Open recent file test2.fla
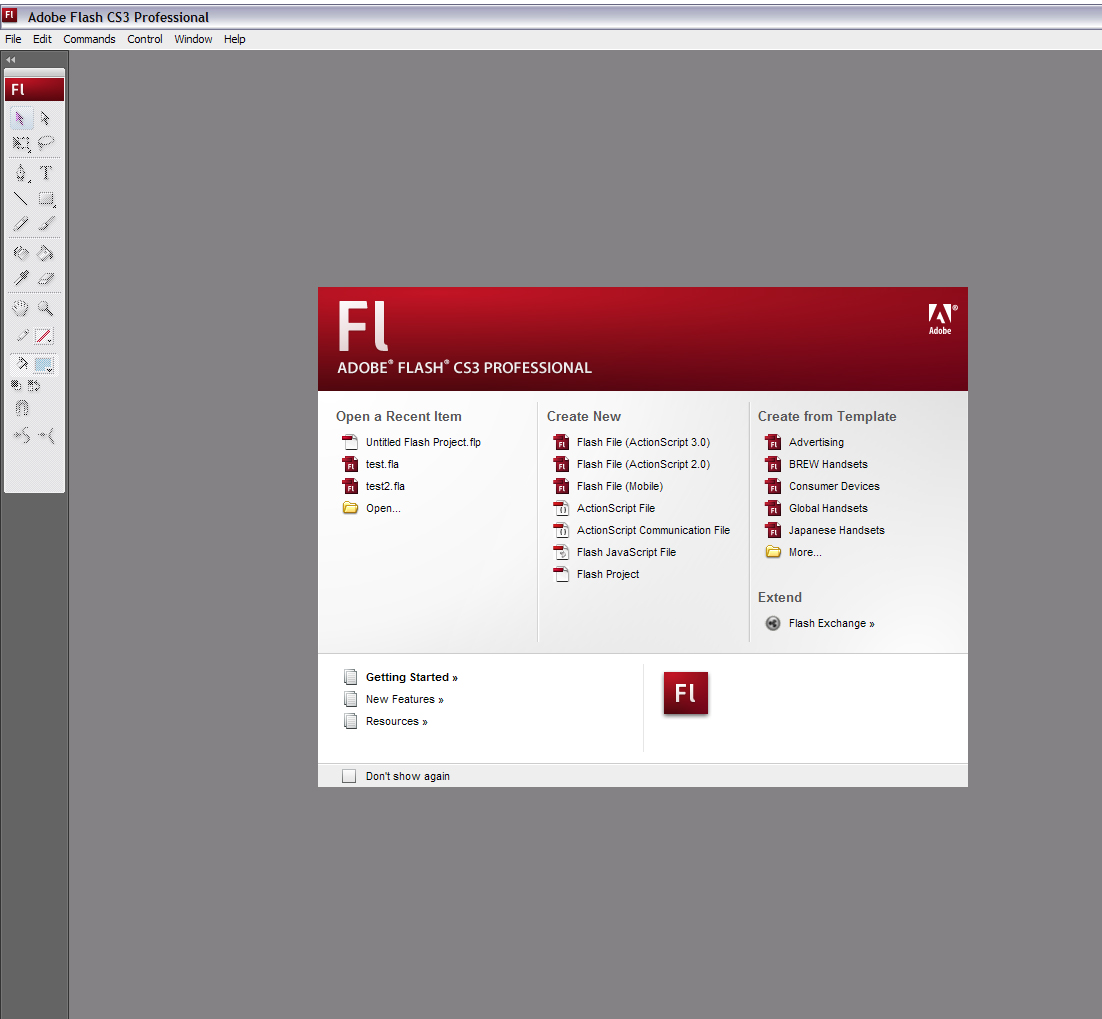This screenshot has height=1019, width=1102. pos(373,486)
